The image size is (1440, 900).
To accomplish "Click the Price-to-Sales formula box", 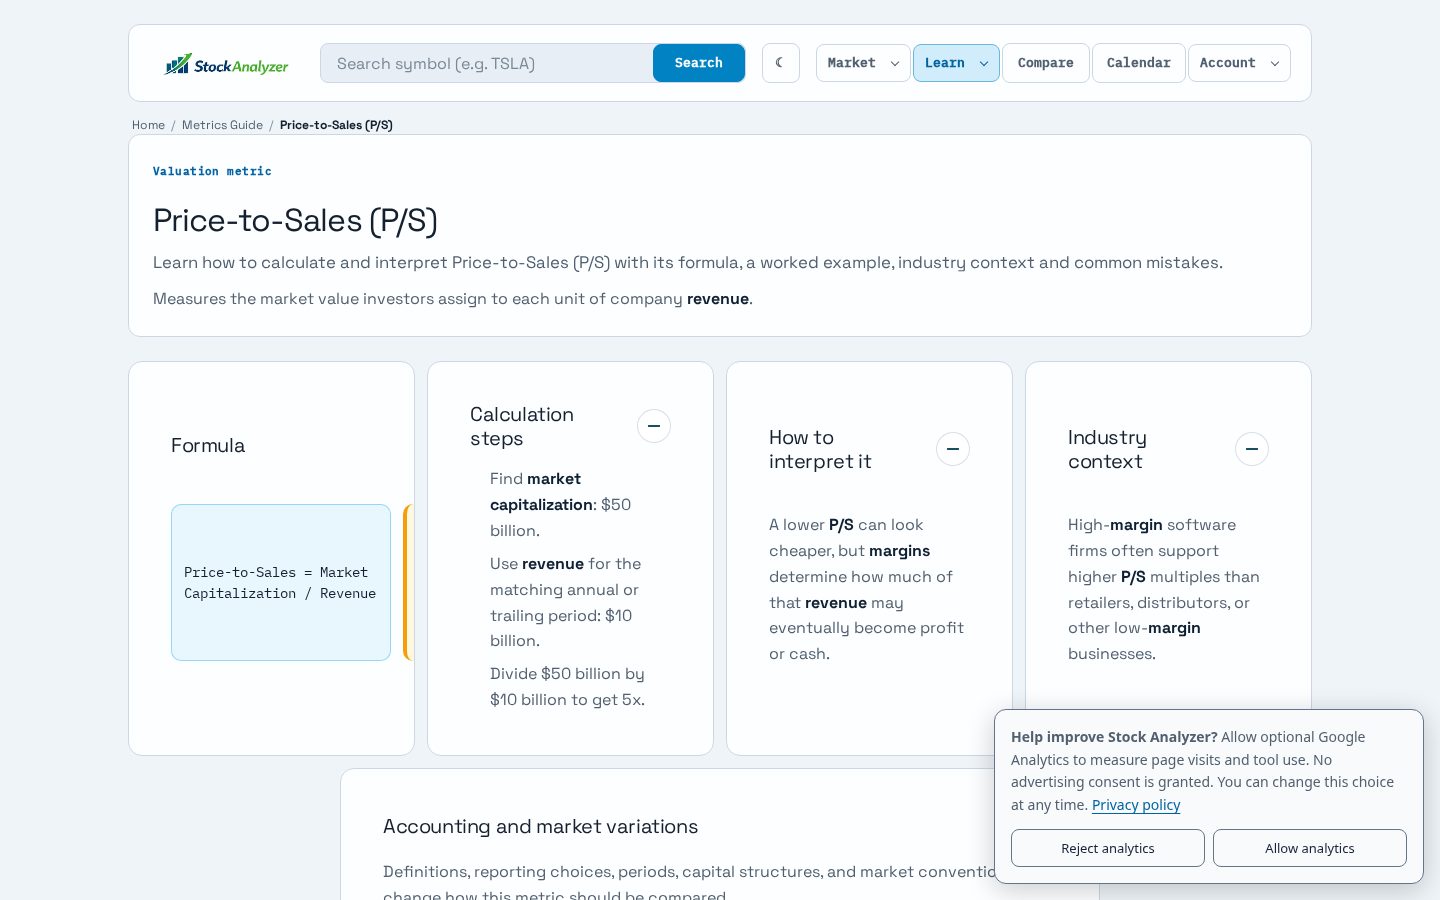I will pyautogui.click(x=281, y=582).
